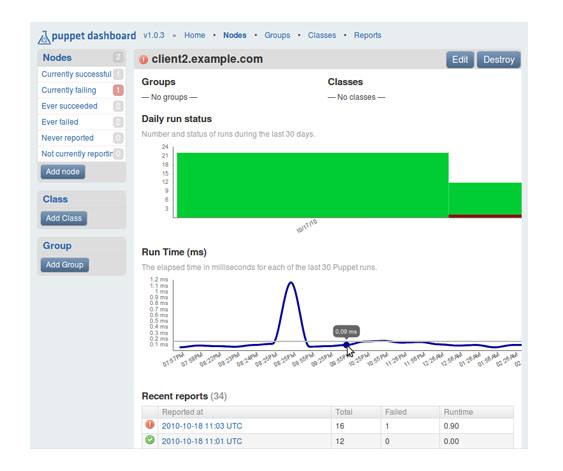Open the Class sidebar heading
This screenshot has height=471, width=563.
point(55,199)
